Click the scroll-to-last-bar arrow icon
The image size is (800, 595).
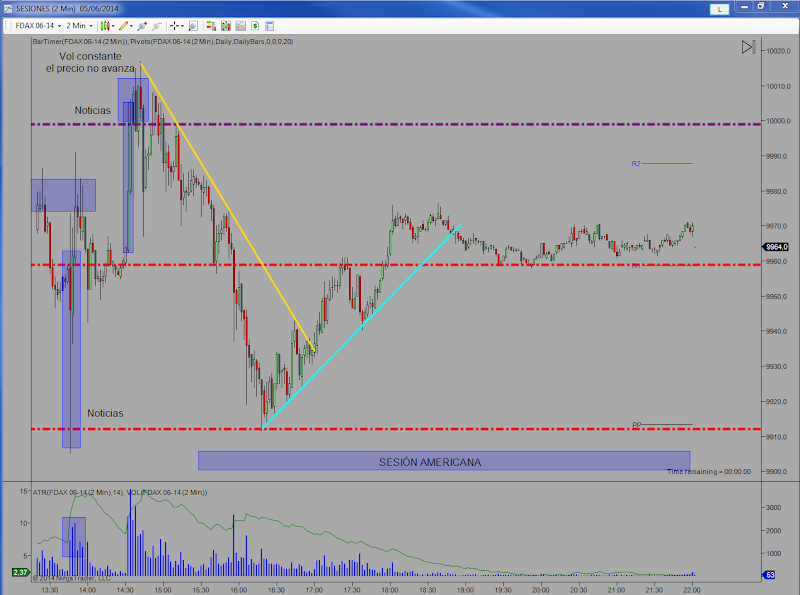point(748,47)
